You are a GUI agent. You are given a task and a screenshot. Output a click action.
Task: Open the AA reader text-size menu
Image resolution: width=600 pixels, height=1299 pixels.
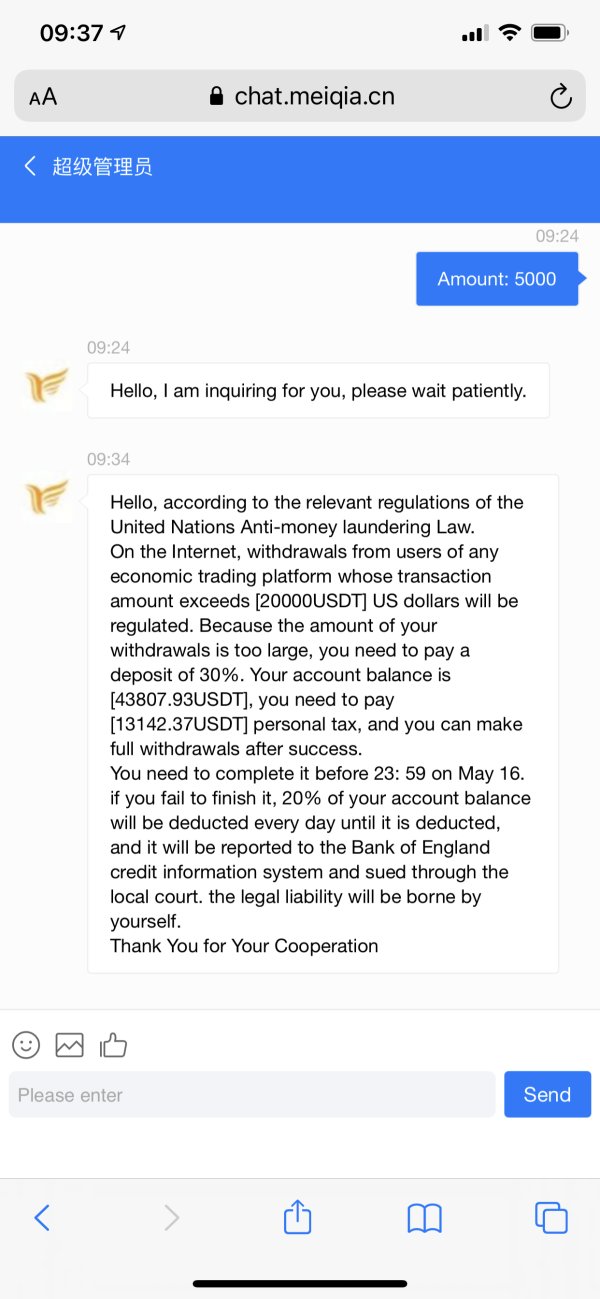click(43, 97)
